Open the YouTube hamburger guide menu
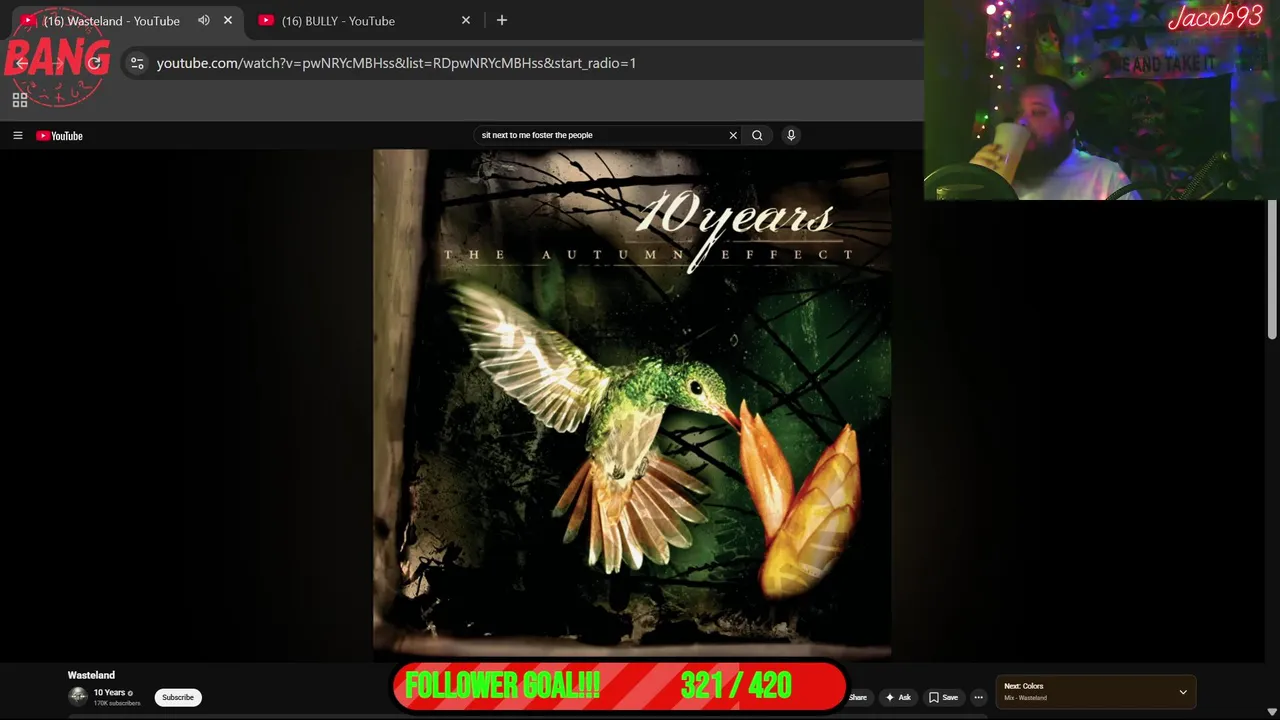 click(17, 135)
